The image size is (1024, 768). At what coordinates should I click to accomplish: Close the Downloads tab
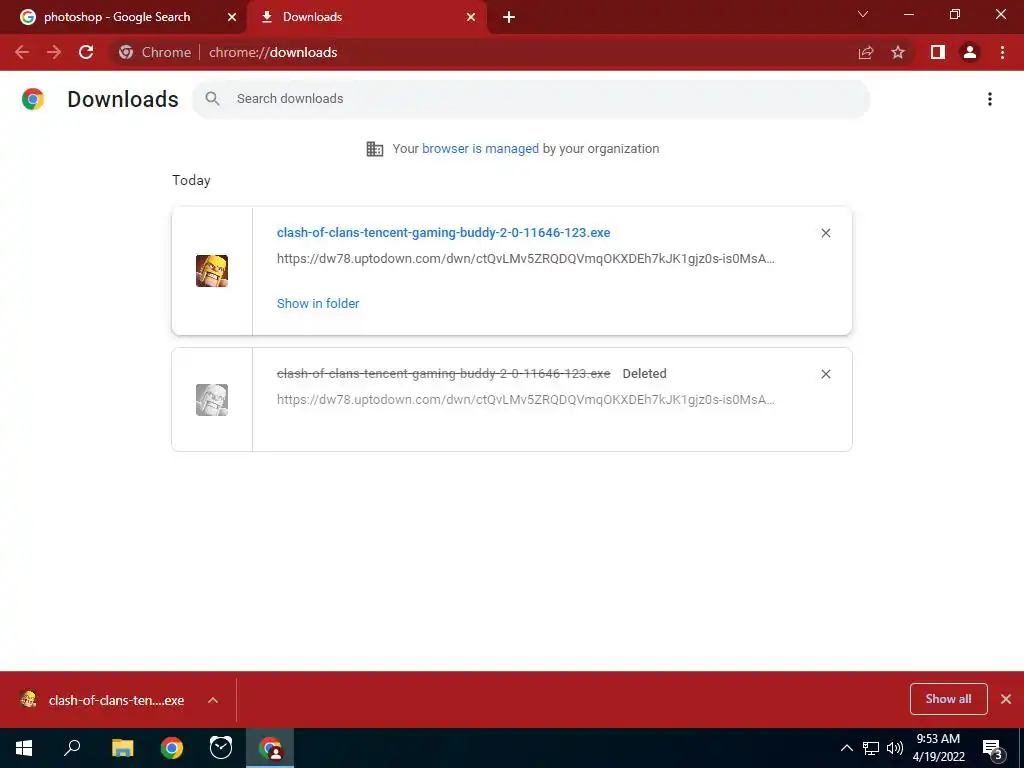[x=471, y=17]
